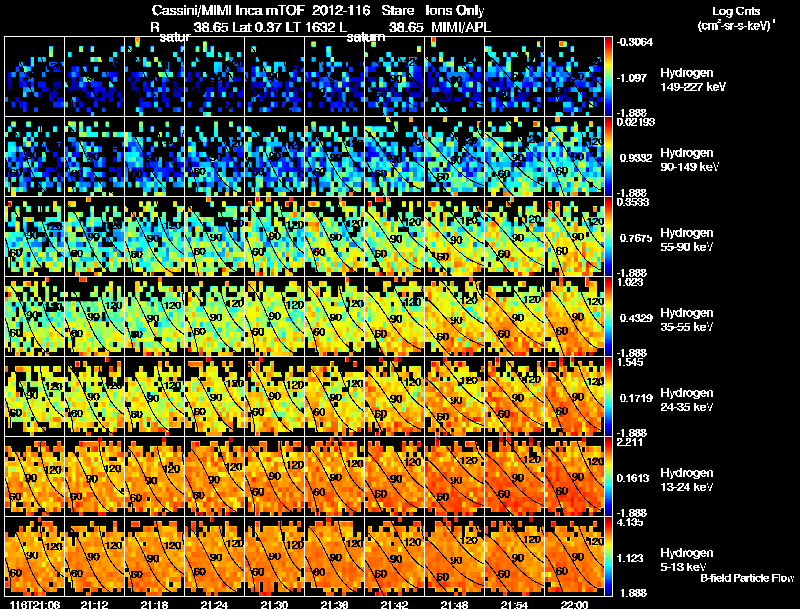Select the 149-227 keV panel at 22:00
The height and width of the screenshot is (609, 800).
point(574,77)
